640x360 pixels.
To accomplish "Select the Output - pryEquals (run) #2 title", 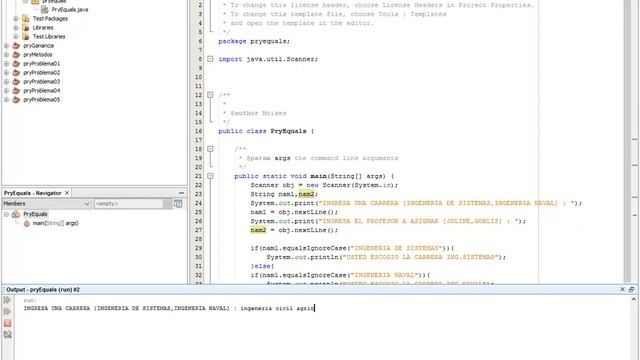I will click(43, 289).
